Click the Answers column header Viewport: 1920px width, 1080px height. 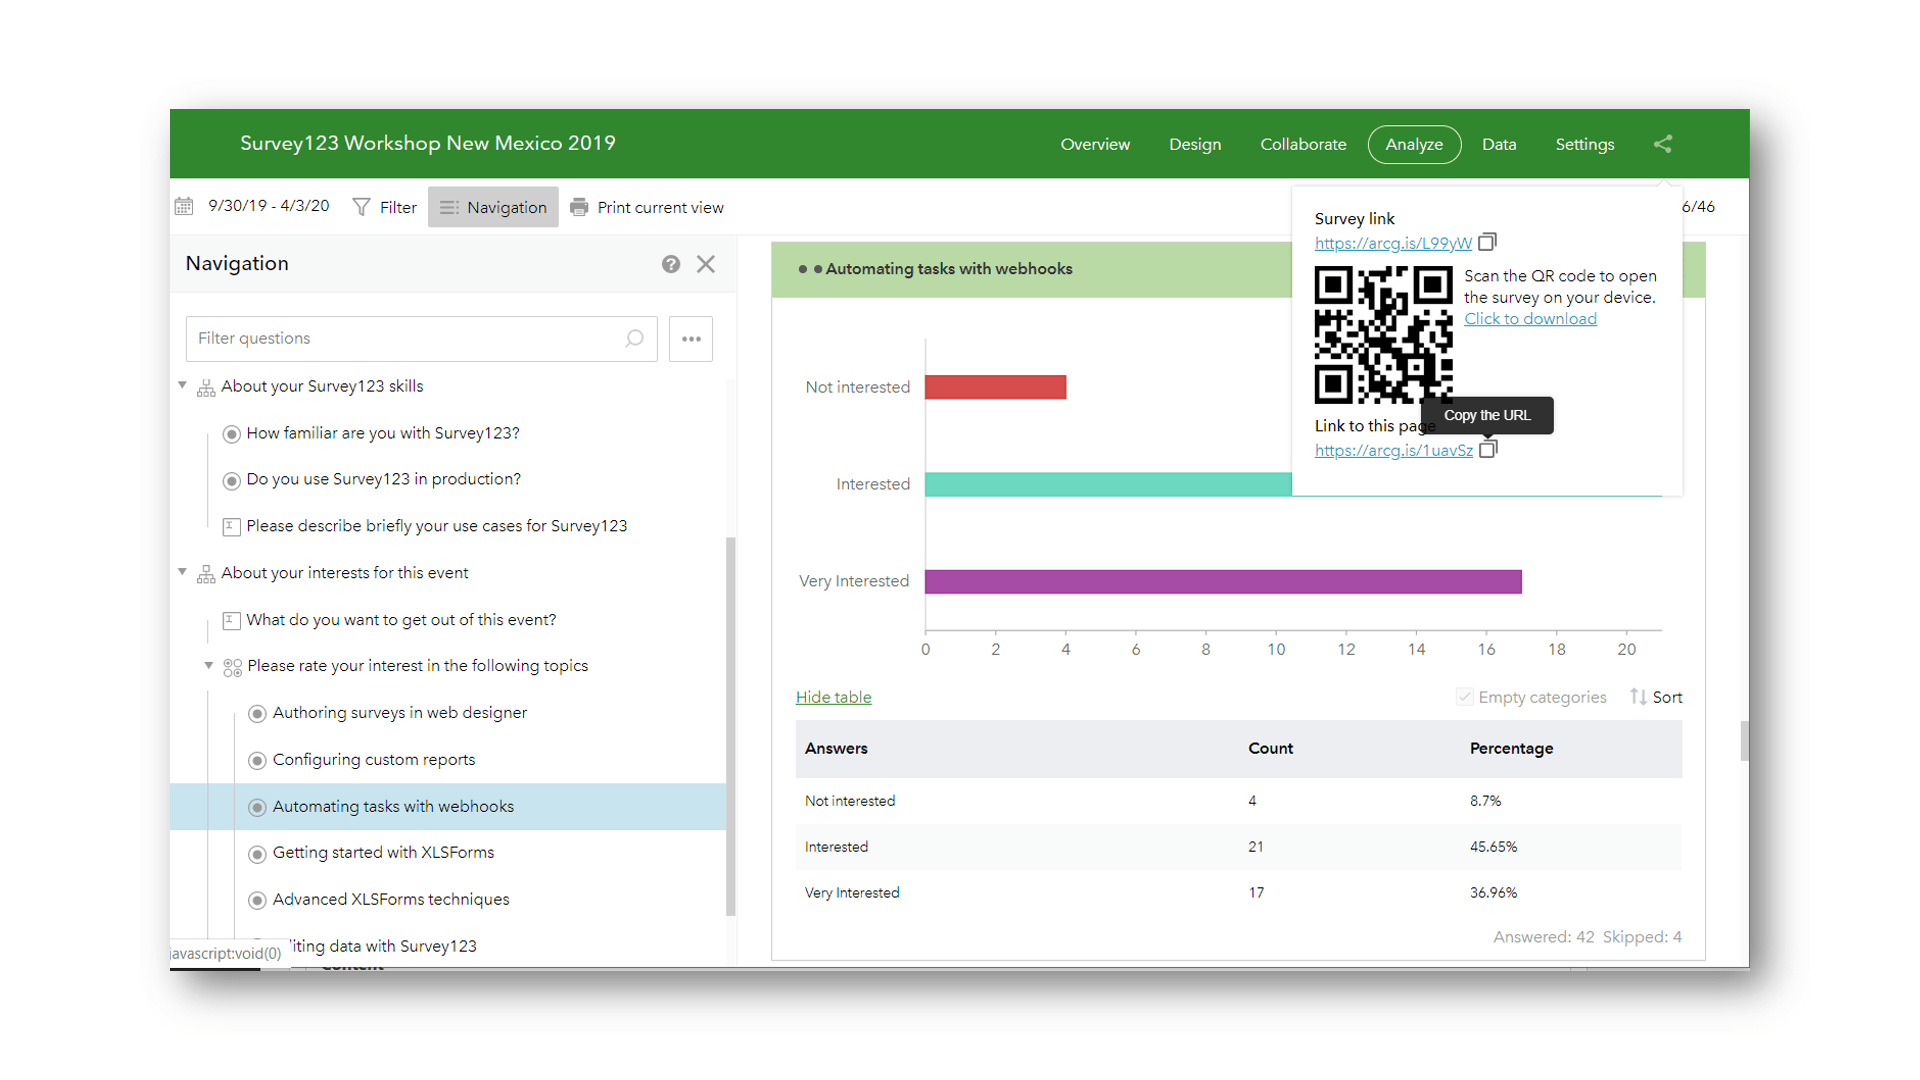[x=836, y=748]
